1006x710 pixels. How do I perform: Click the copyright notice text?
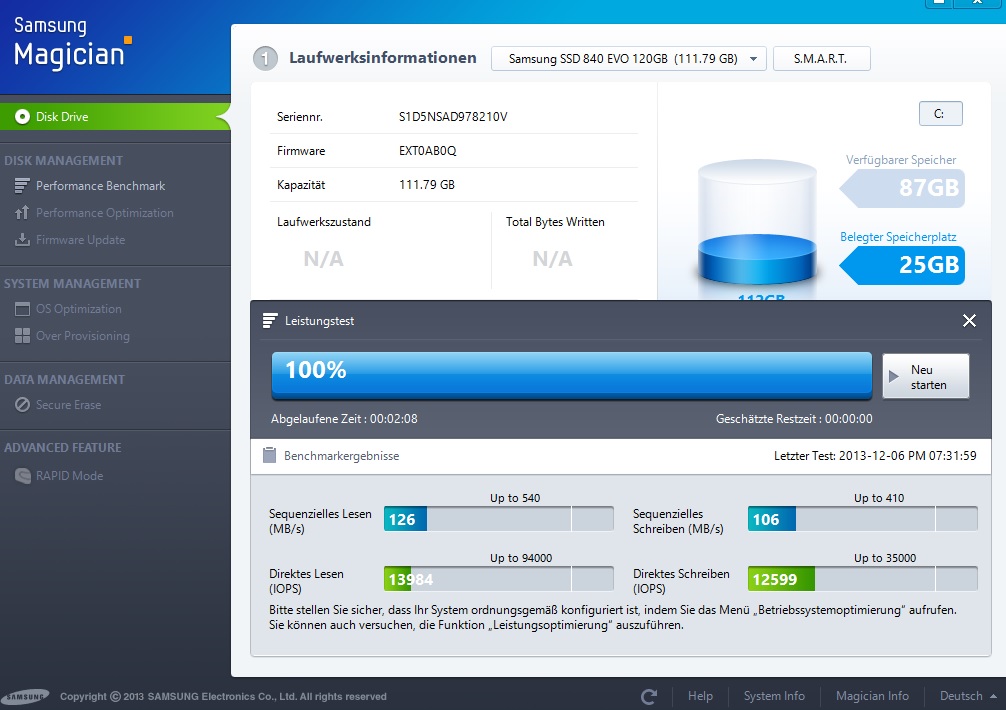(x=223, y=697)
